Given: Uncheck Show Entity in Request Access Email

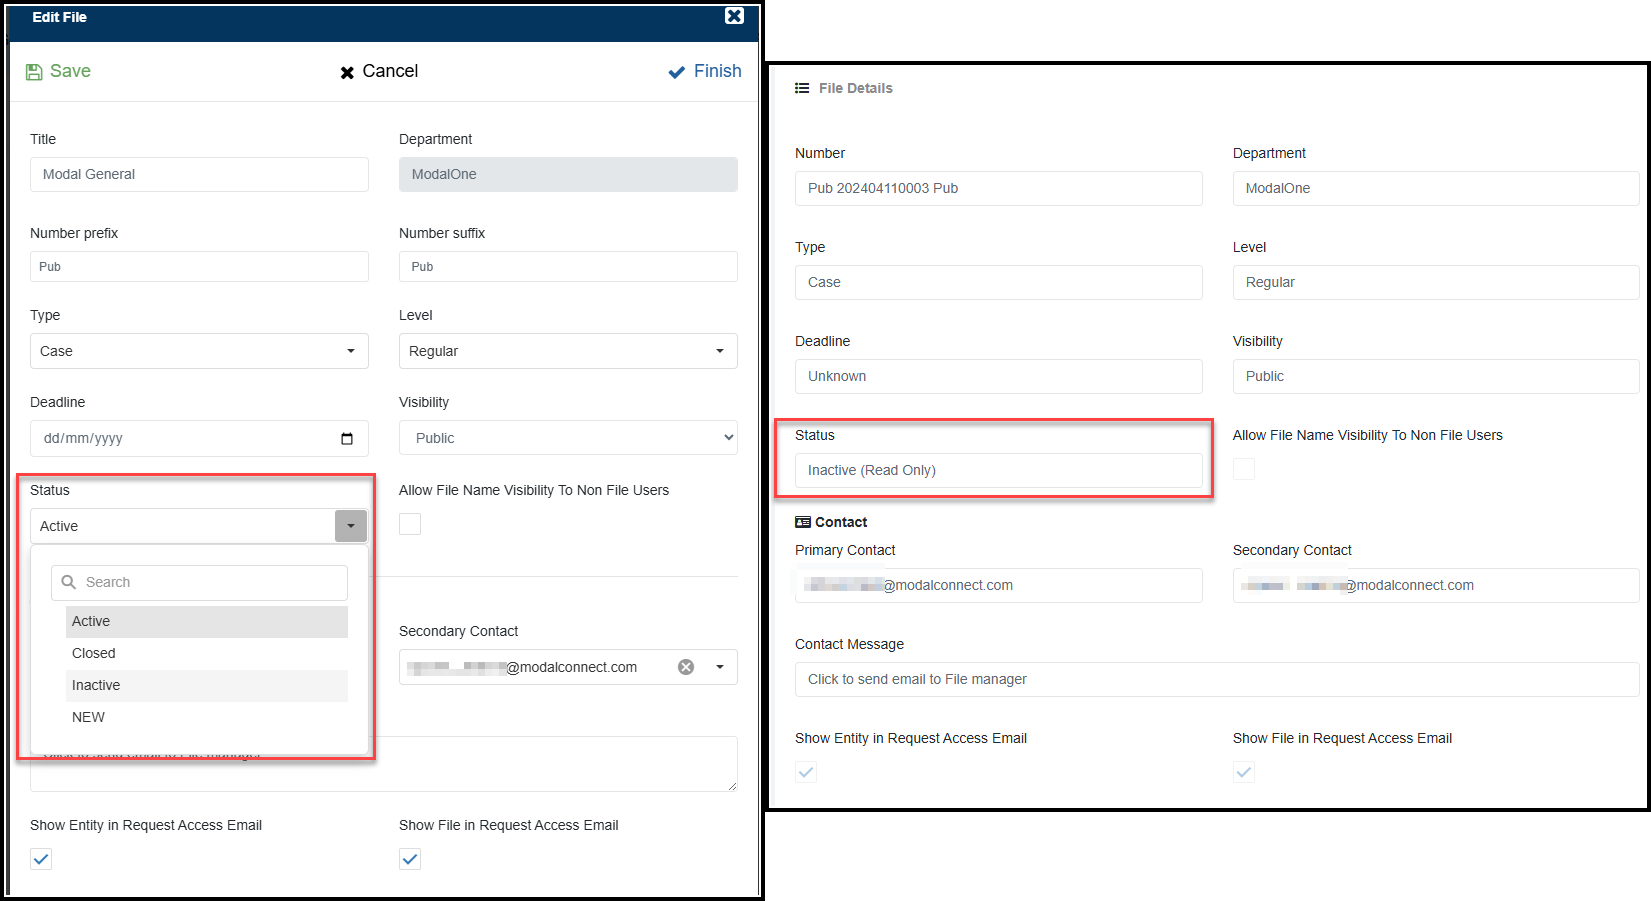Looking at the screenshot, I should pos(41,859).
